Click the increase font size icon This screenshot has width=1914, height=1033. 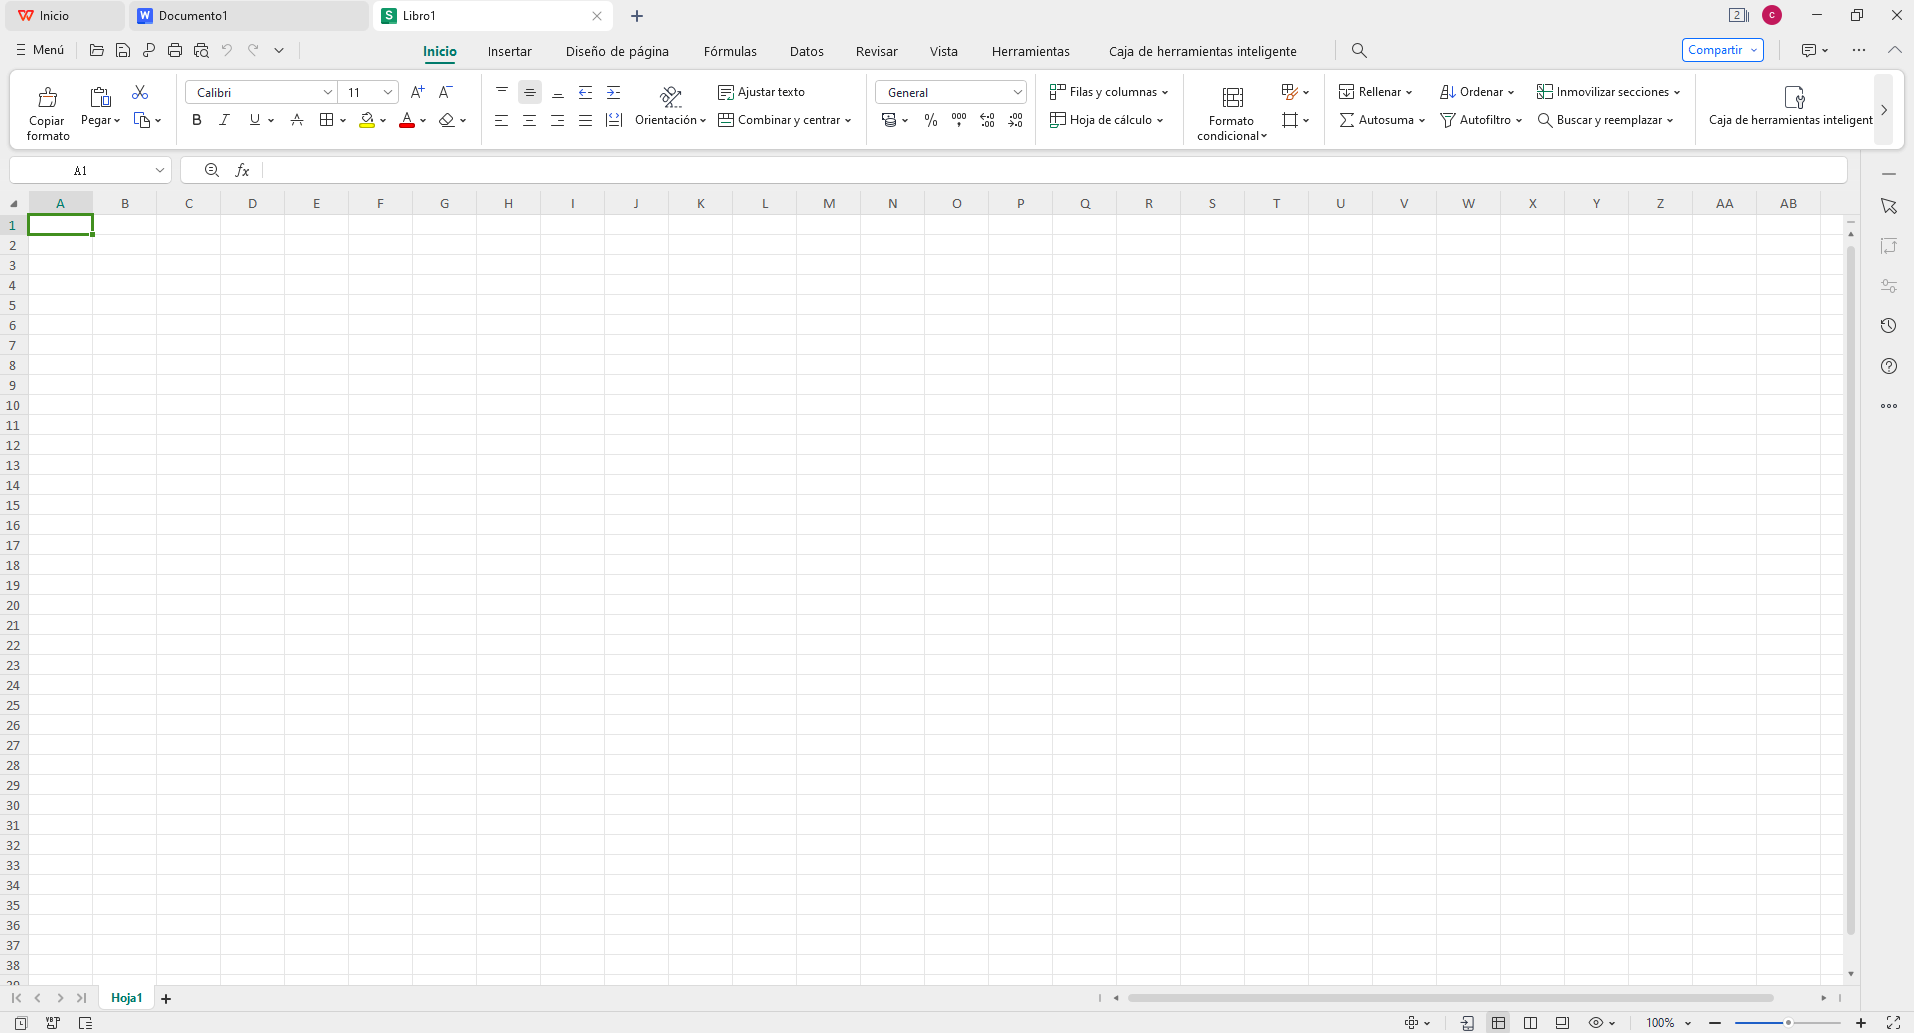pyautogui.click(x=418, y=92)
